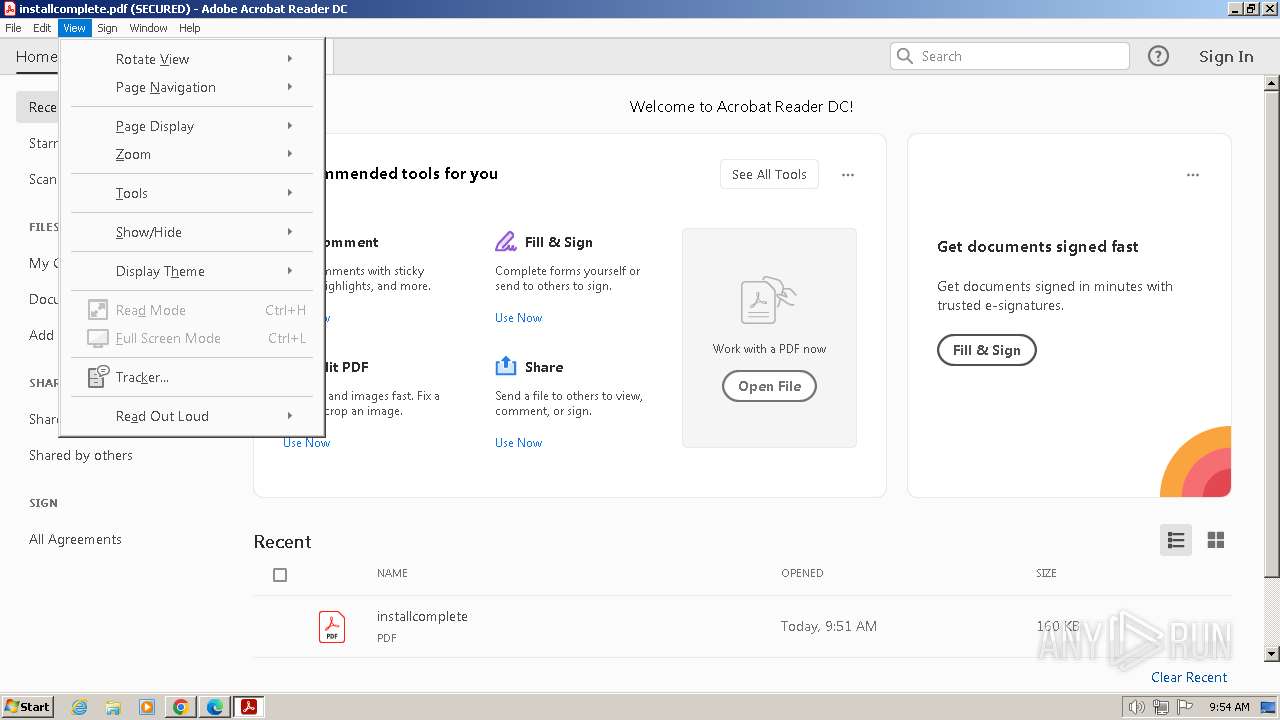
Task: Open Microsoft Edge from the taskbar
Action: click(215, 707)
